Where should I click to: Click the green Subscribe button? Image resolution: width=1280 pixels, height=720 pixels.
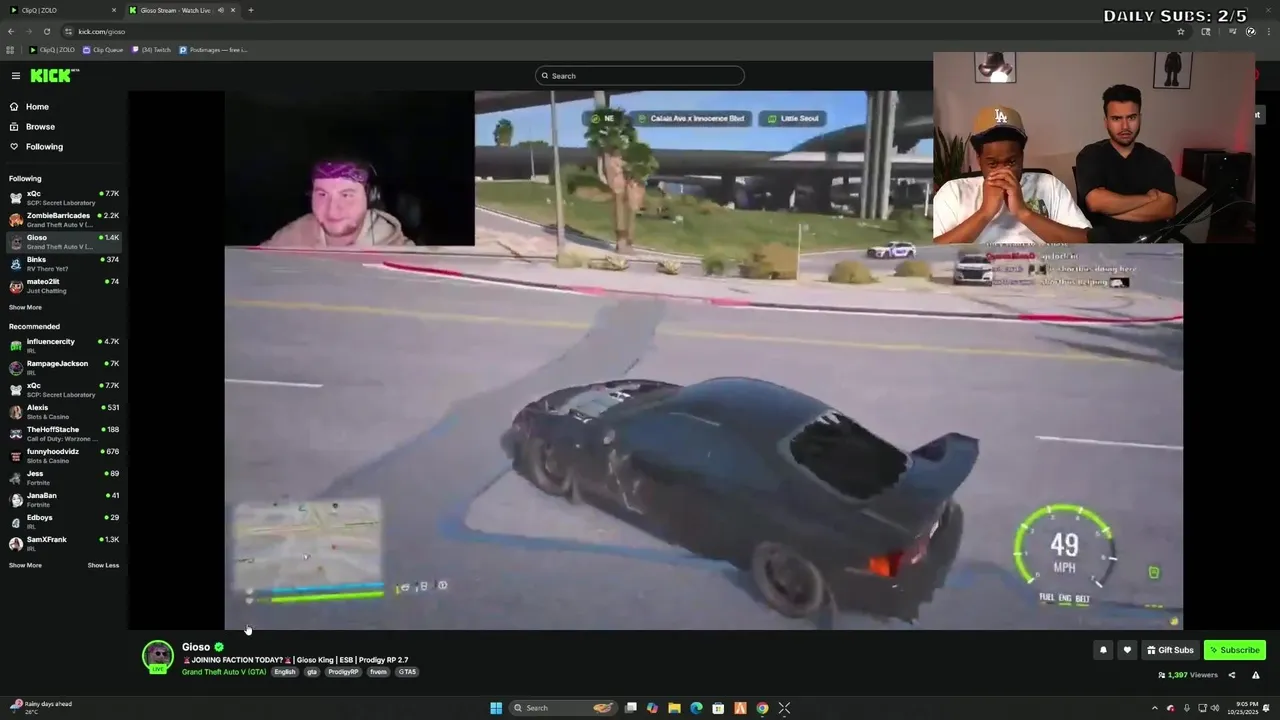click(1235, 650)
